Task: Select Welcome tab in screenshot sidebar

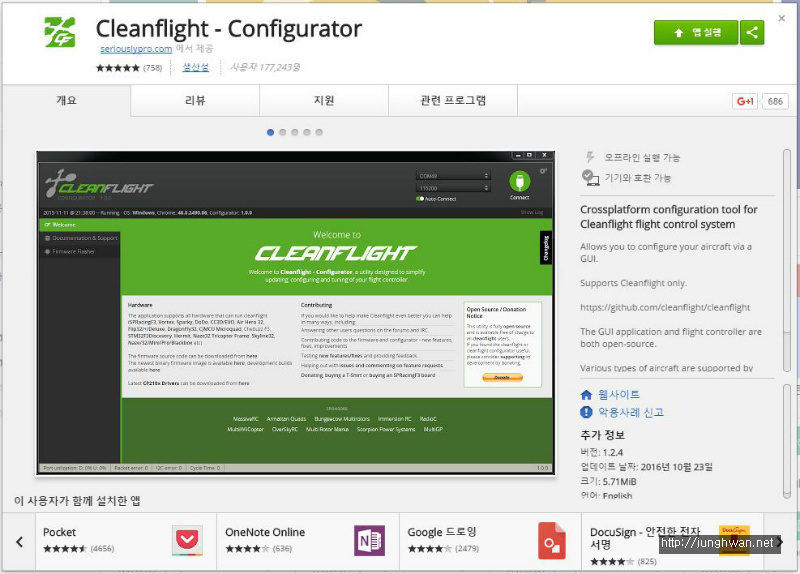Action: click(x=80, y=224)
